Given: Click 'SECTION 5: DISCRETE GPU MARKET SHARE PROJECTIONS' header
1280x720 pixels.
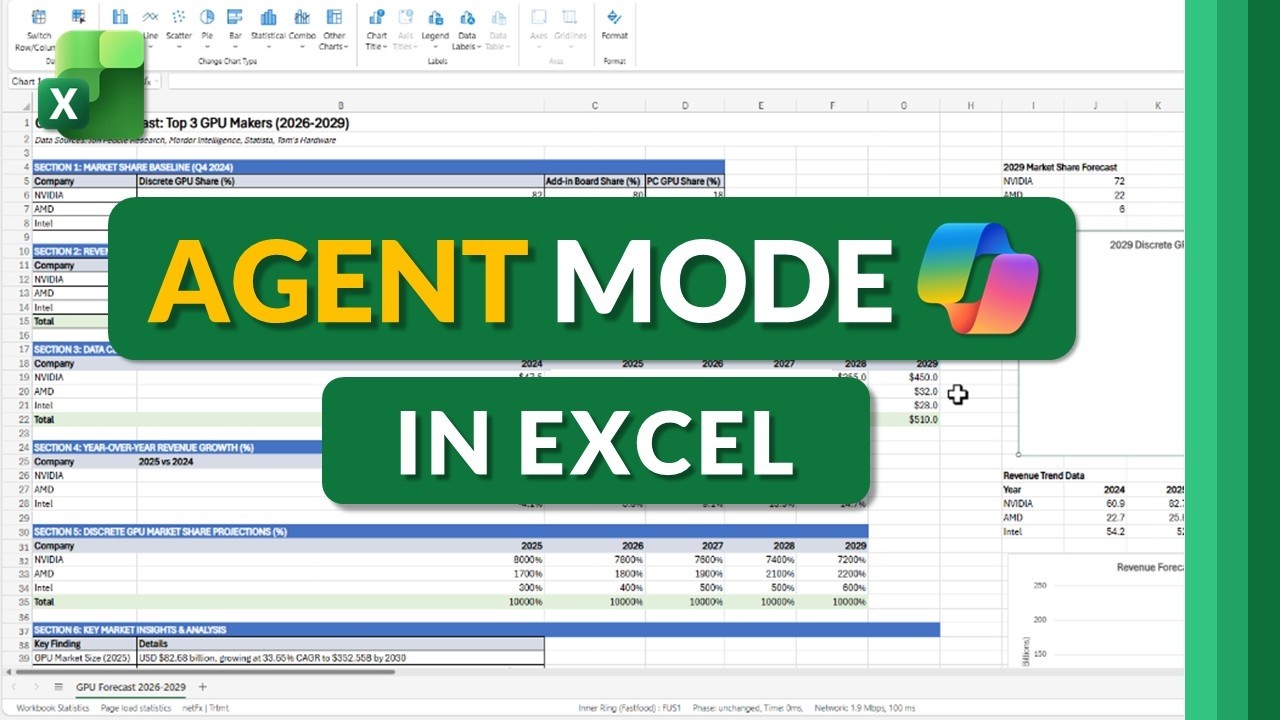Looking at the screenshot, I should pyautogui.click(x=450, y=532).
